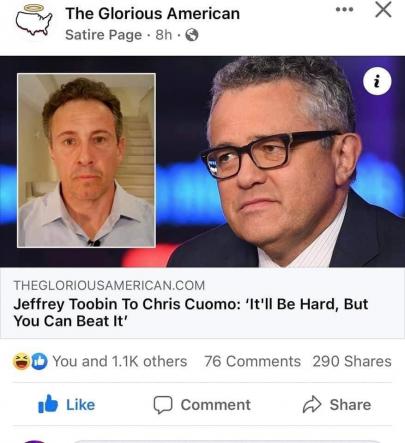Open the three-dots post options menu
The height and width of the screenshot is (443, 405).
(x=344, y=10)
